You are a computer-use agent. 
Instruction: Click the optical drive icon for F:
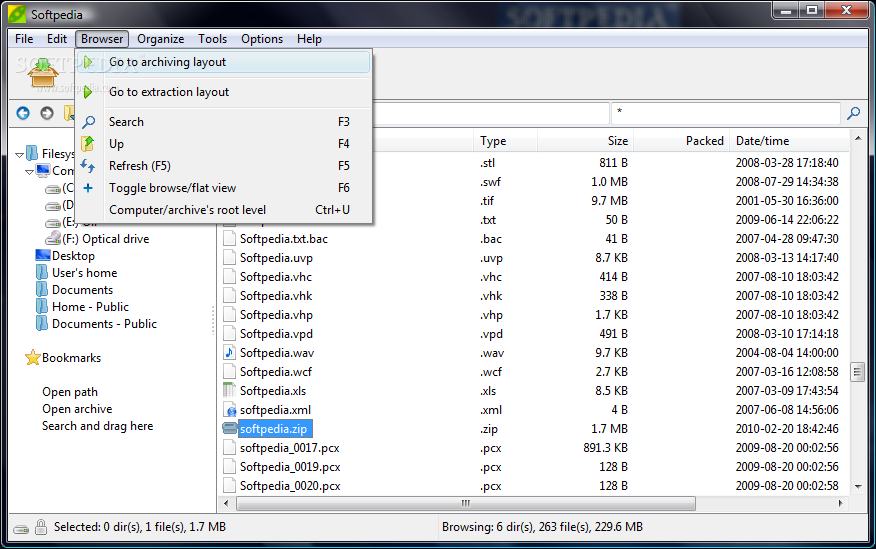[x=53, y=238]
